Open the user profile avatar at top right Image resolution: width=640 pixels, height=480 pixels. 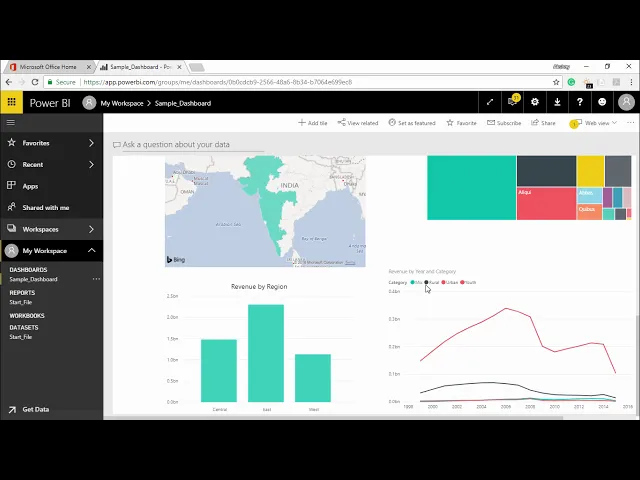click(626, 102)
